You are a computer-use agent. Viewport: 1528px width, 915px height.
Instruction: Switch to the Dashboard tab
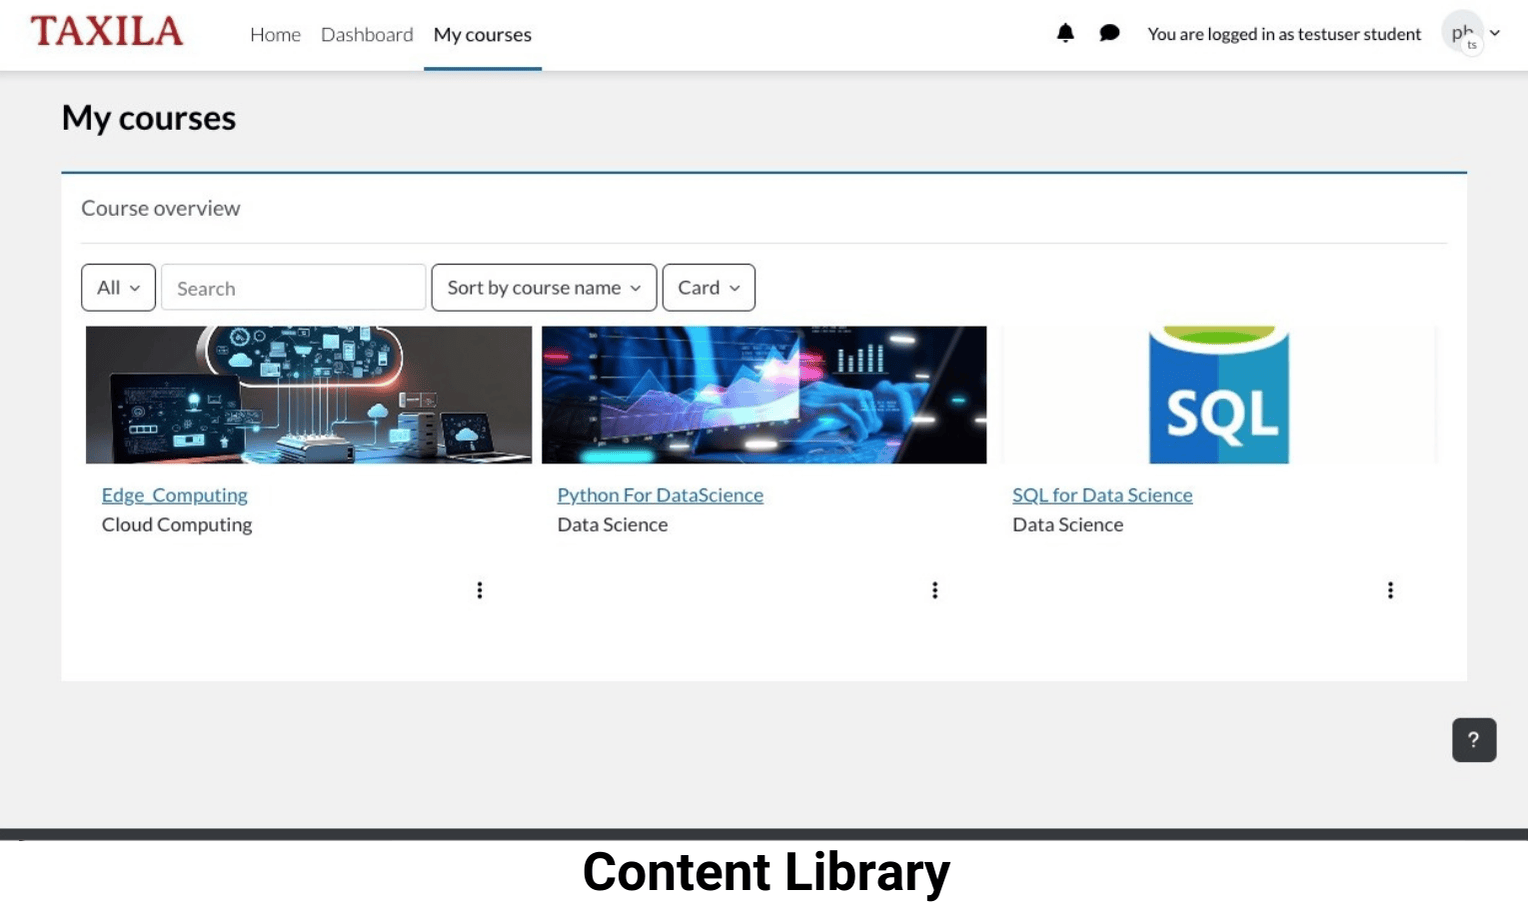click(x=367, y=35)
